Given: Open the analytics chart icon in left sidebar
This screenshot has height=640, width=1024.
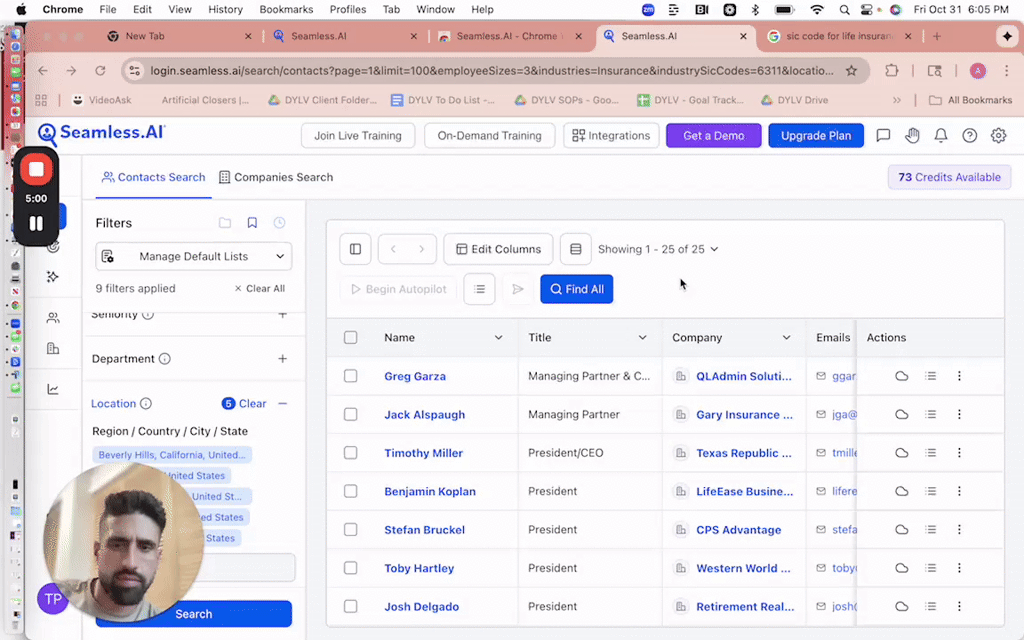Looking at the screenshot, I should (53, 390).
